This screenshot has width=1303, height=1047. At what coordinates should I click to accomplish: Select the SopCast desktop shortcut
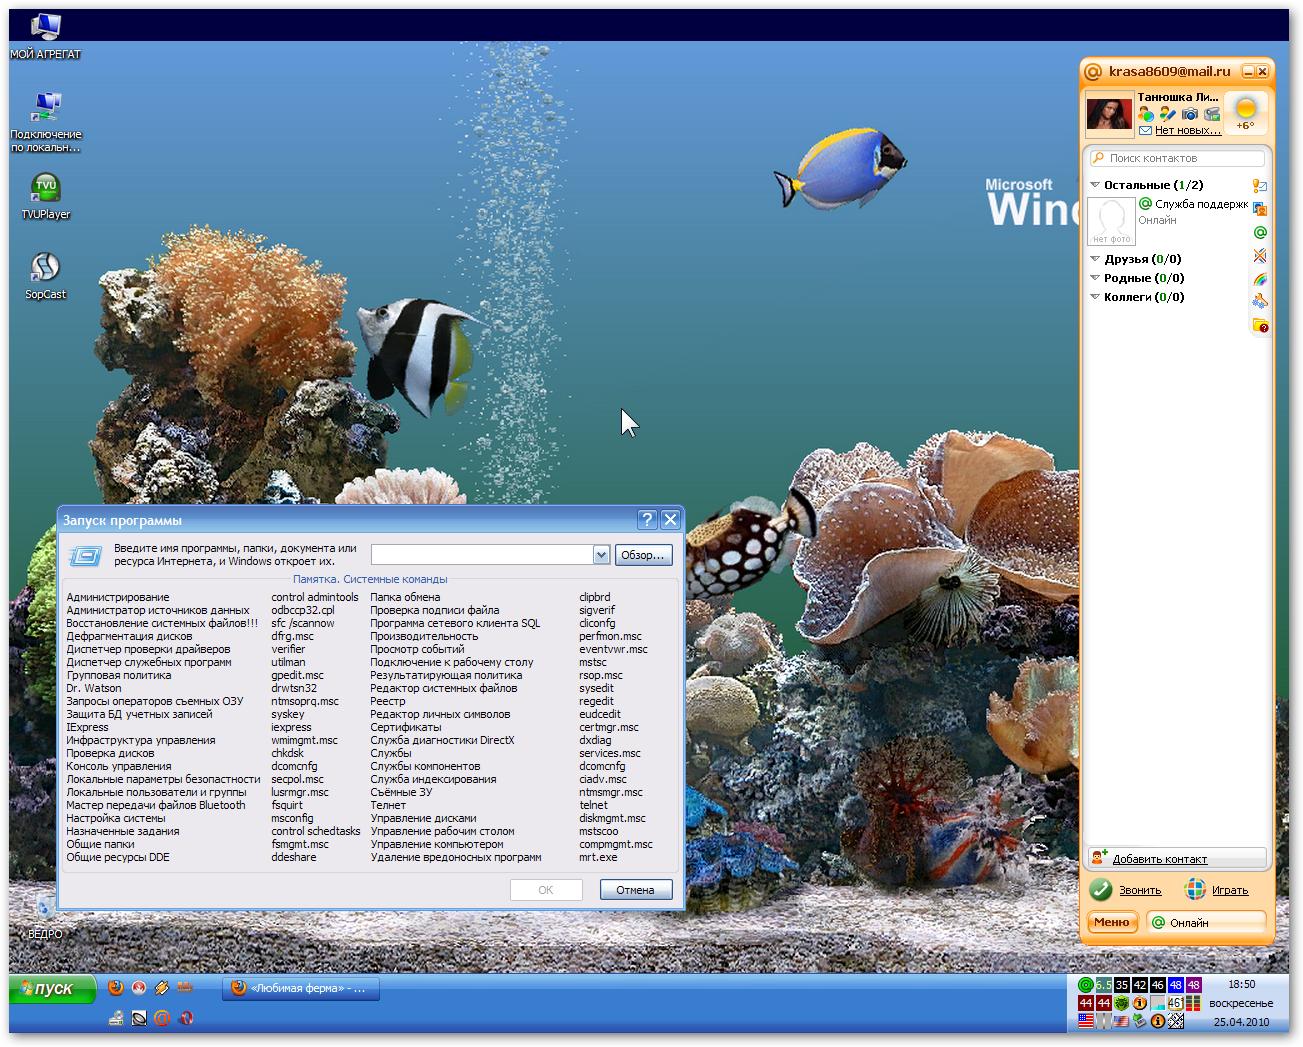pos(46,276)
